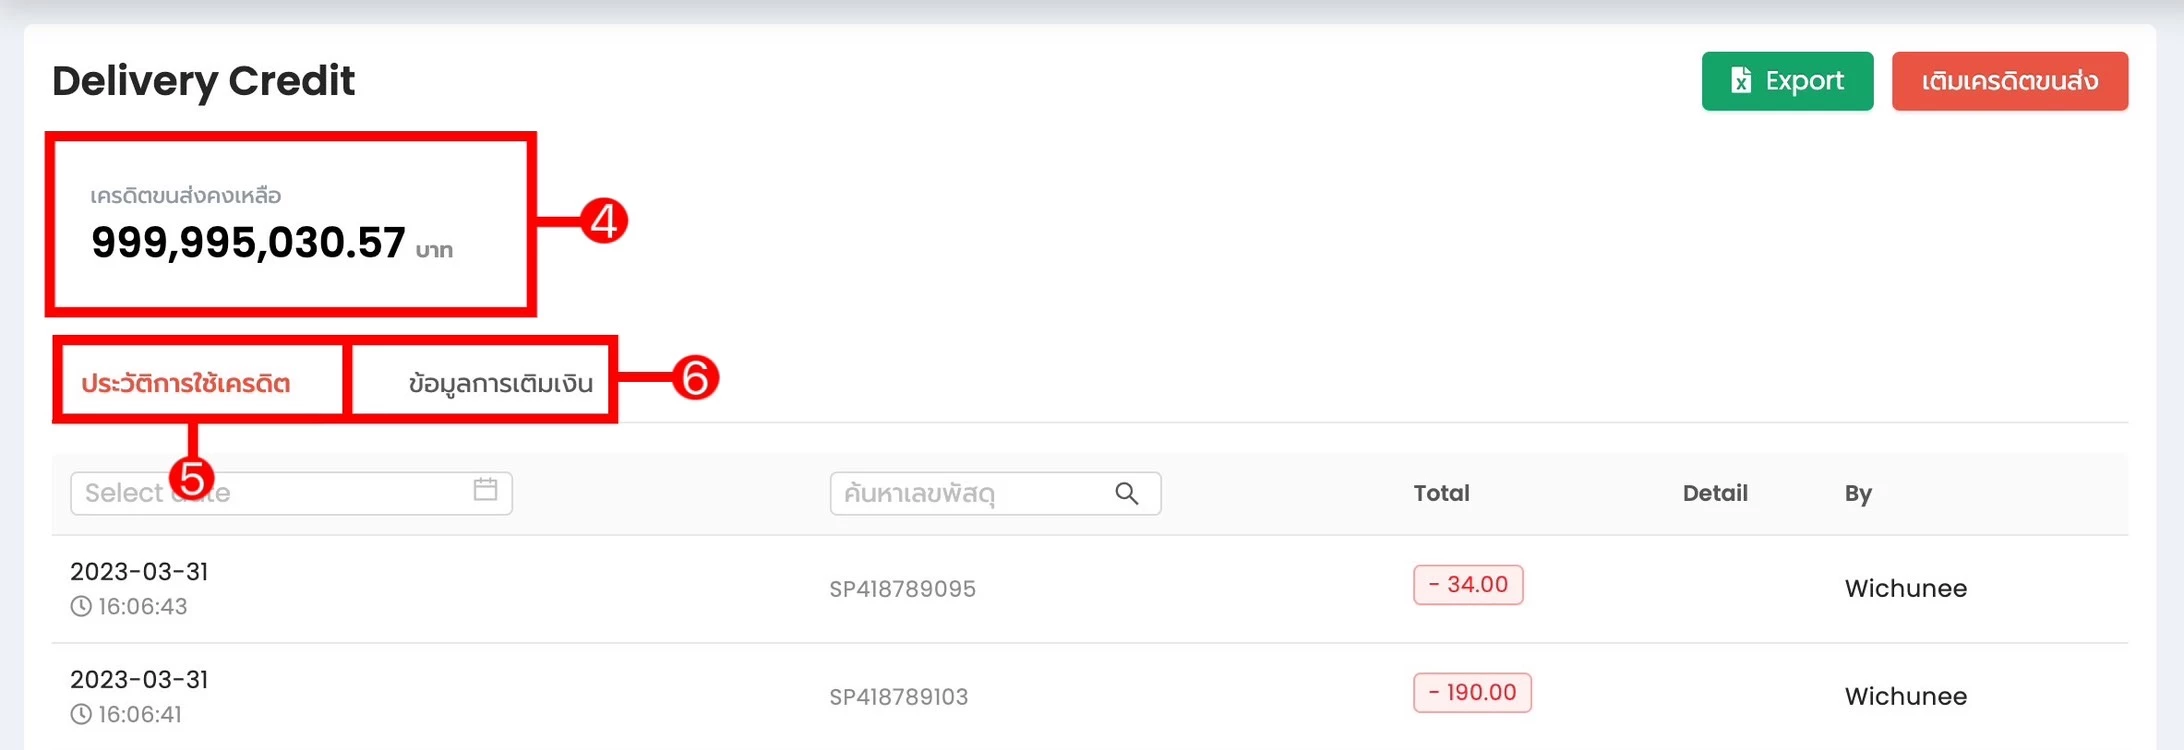
Task: Click the Detail column header
Action: [x=1715, y=493]
